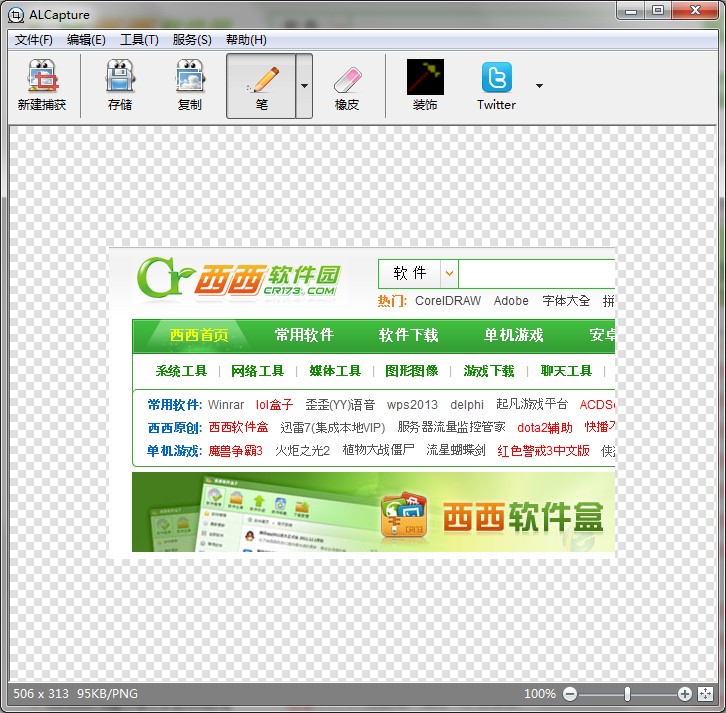The height and width of the screenshot is (713, 726).
Task: Open the dropdown arrow next to Twitter
Action: point(539,86)
